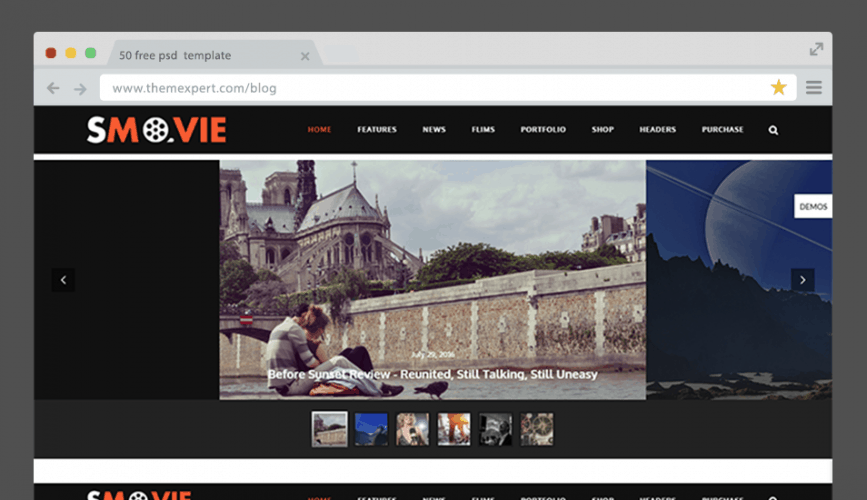
Task: Show previous slide with left arrow
Action: [63, 280]
